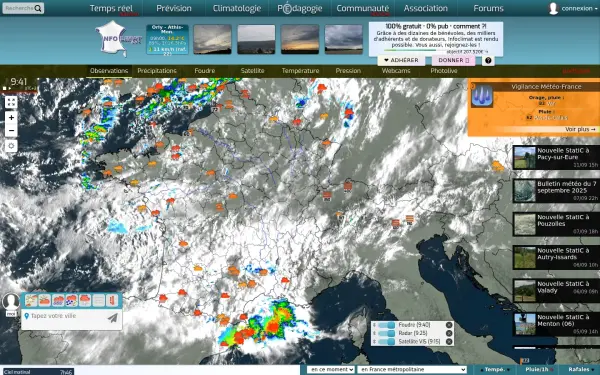
Task: Open the Climatologie menu
Action: [236, 8]
